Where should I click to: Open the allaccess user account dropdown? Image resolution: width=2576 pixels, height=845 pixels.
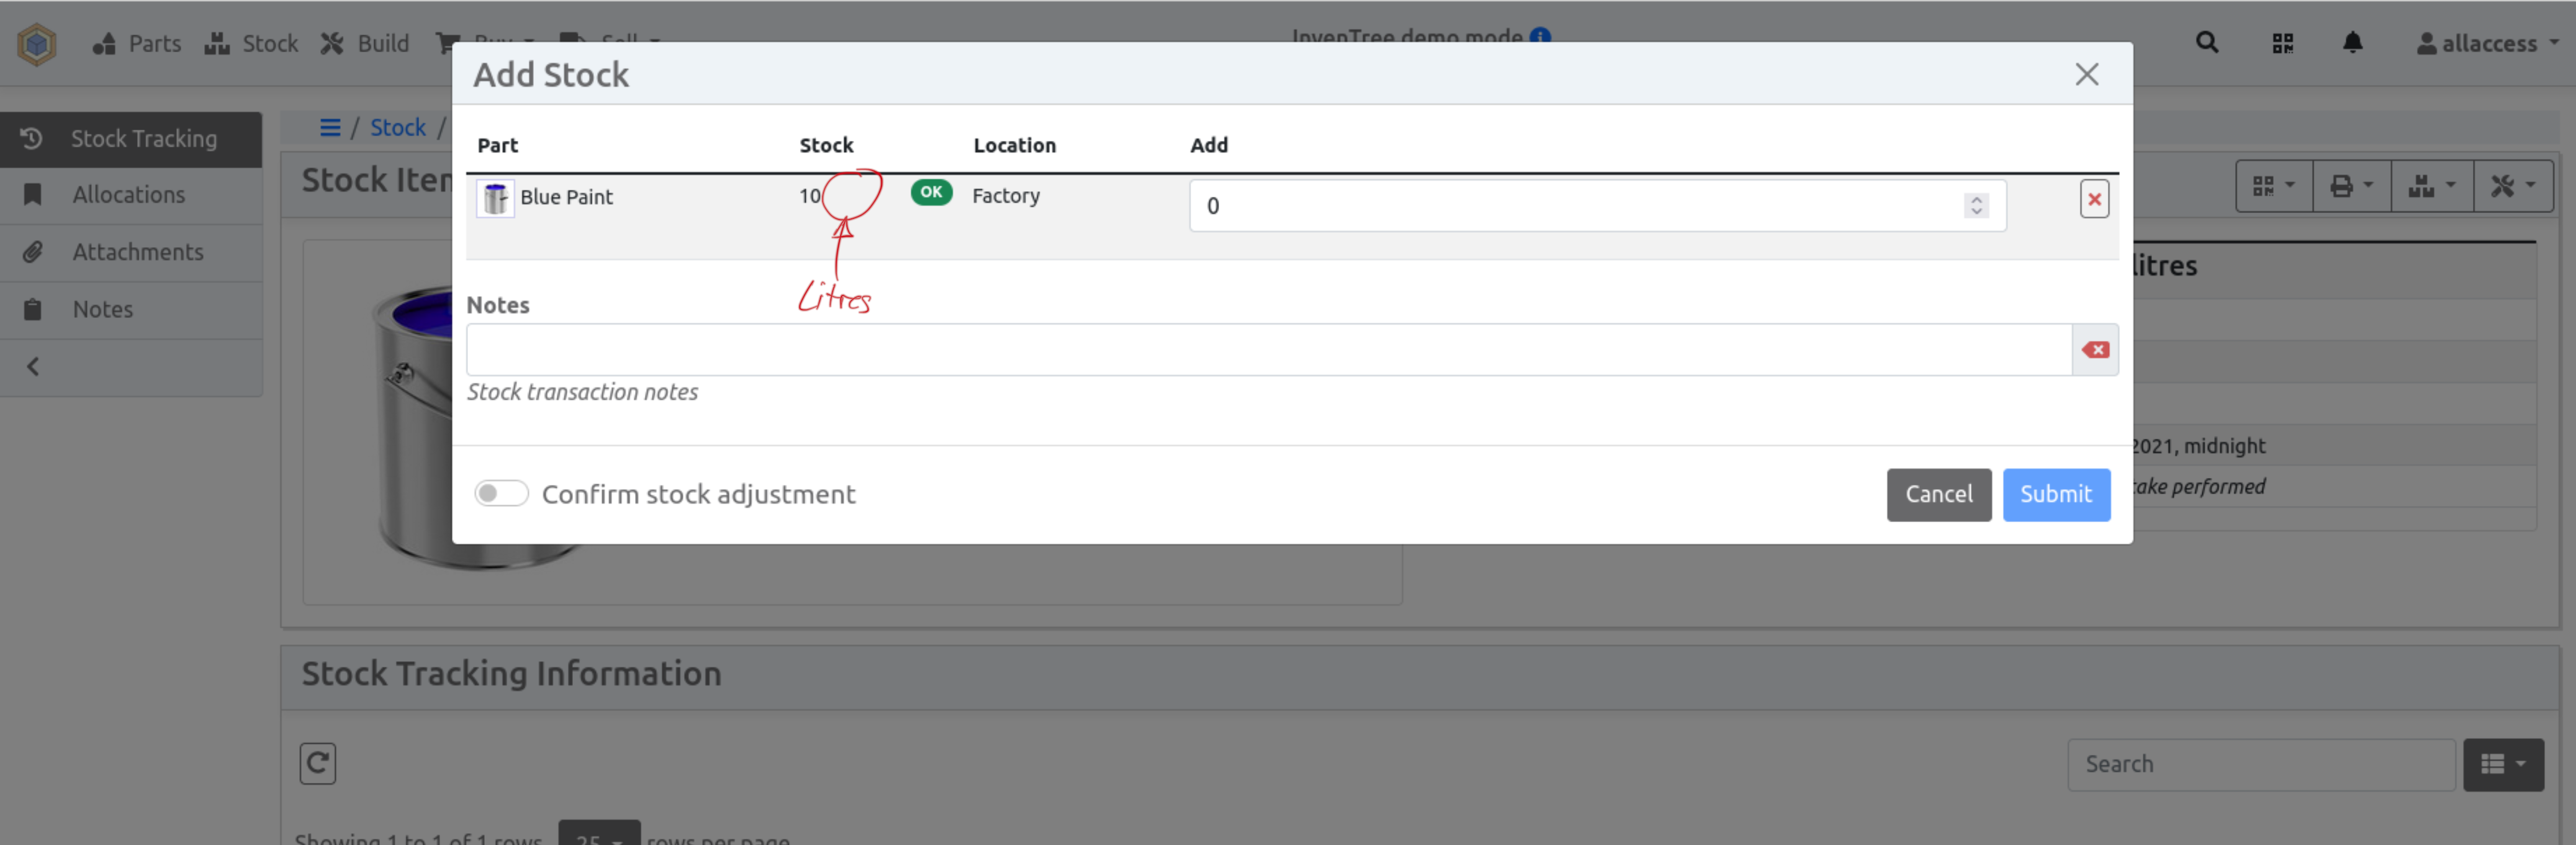2487,43
